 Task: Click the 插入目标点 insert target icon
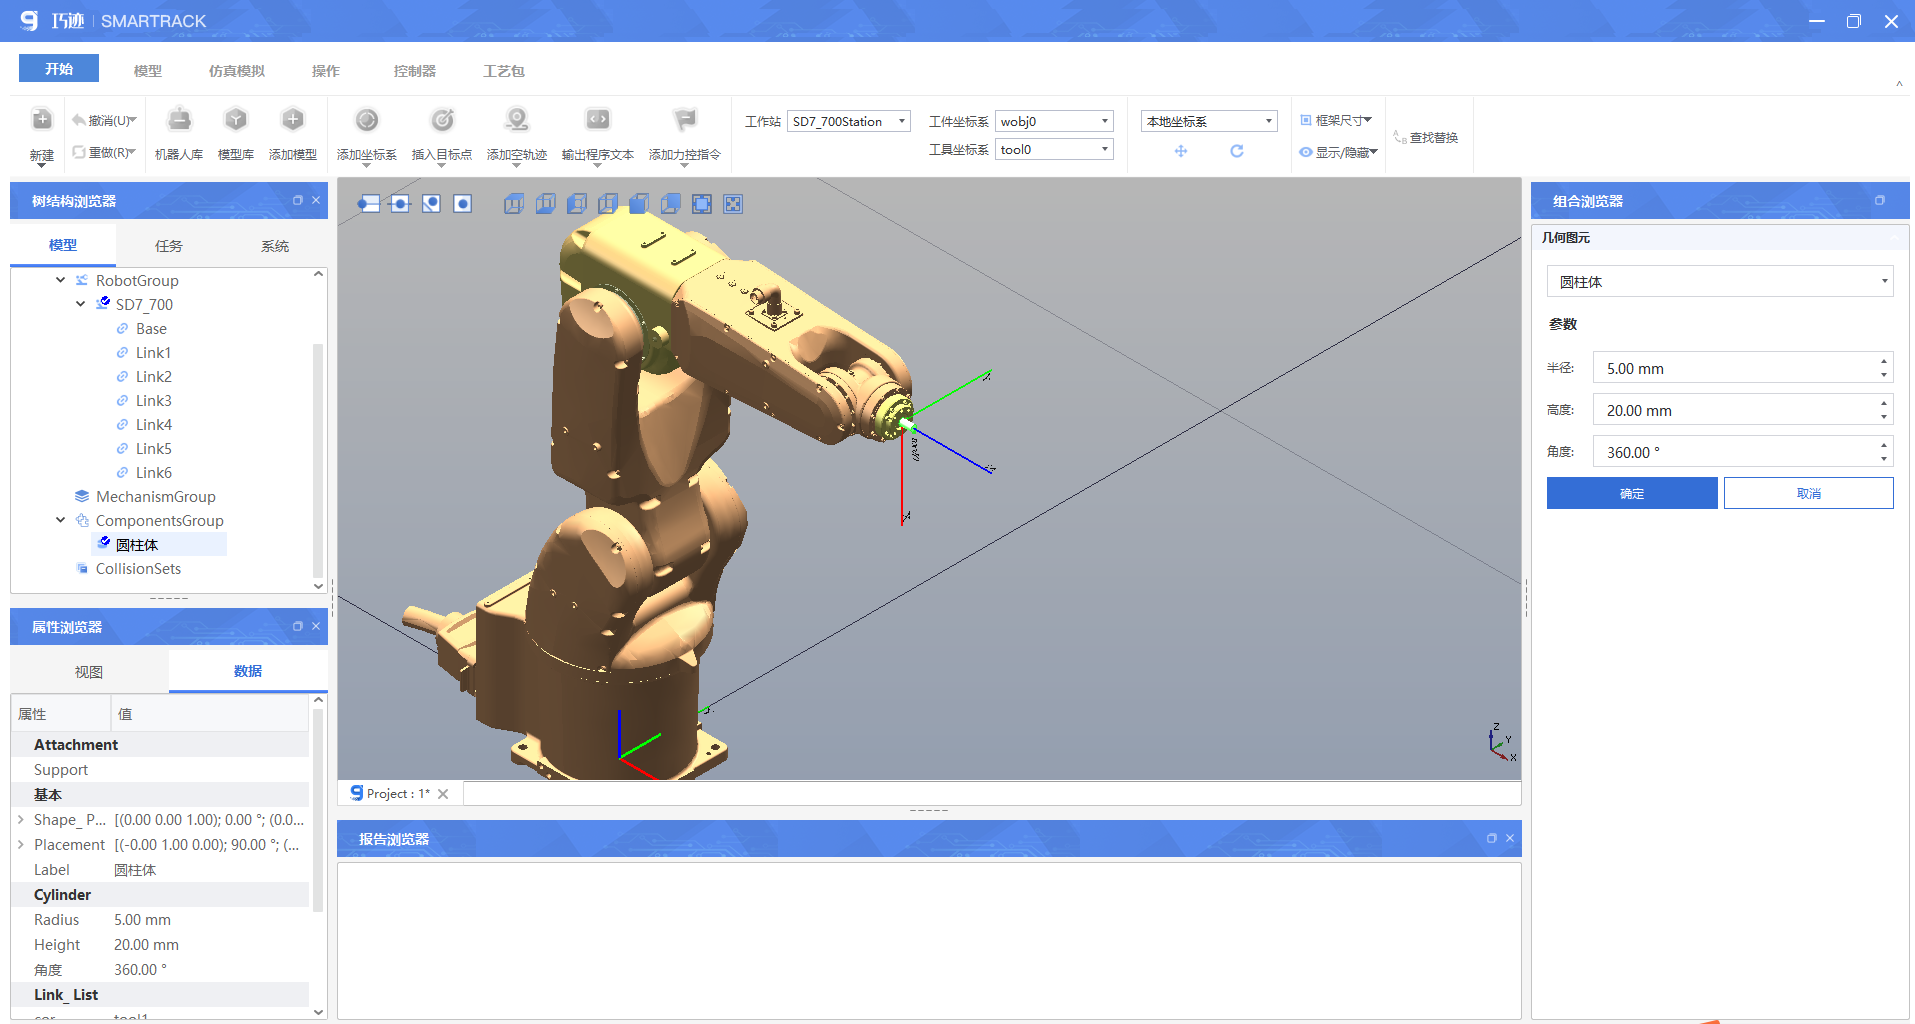(442, 121)
